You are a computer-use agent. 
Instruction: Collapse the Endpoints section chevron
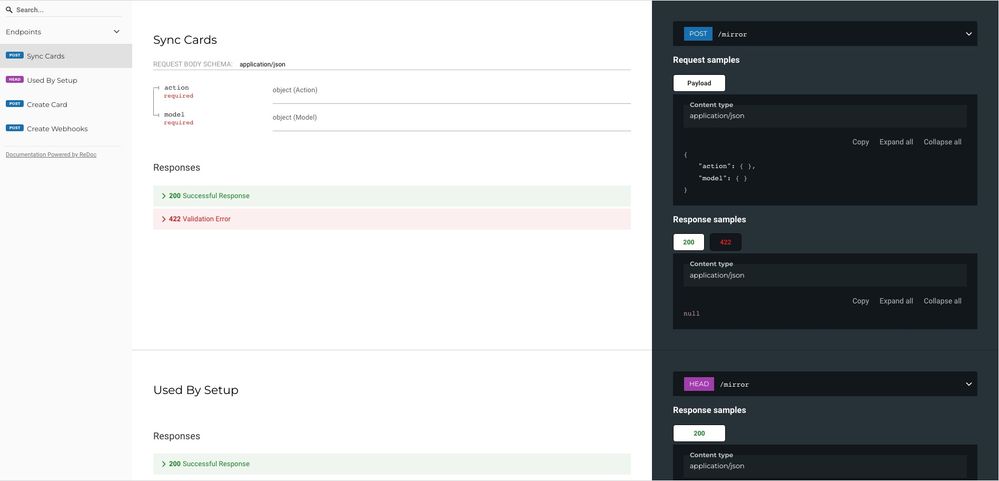point(117,32)
